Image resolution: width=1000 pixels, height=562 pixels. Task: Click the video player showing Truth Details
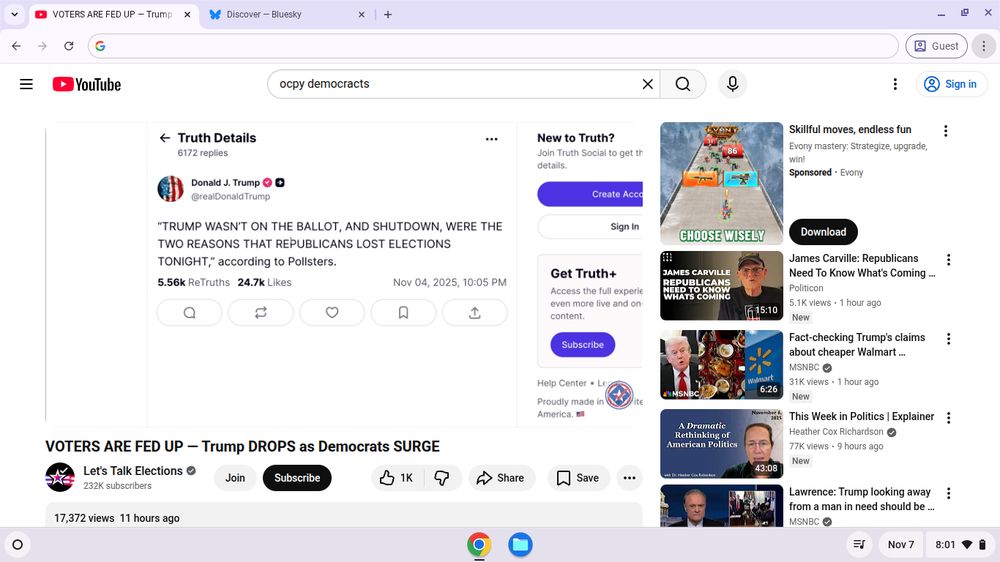344,273
